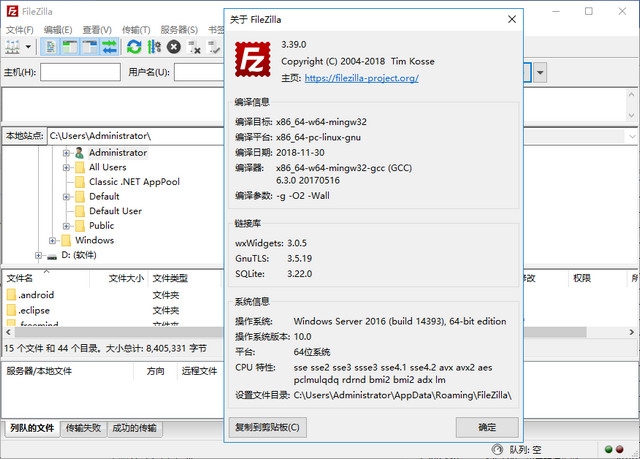The height and width of the screenshot is (459, 640).
Task: Toggle remote directory tree display
Action: [89, 47]
